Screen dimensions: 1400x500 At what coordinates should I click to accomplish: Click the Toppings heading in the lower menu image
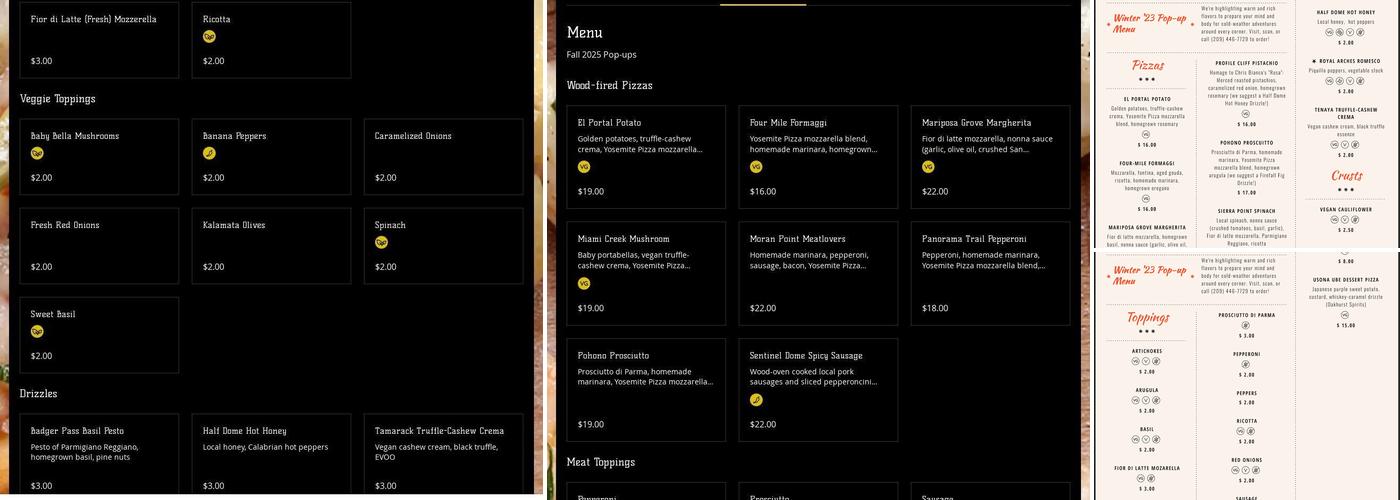(x=1147, y=318)
